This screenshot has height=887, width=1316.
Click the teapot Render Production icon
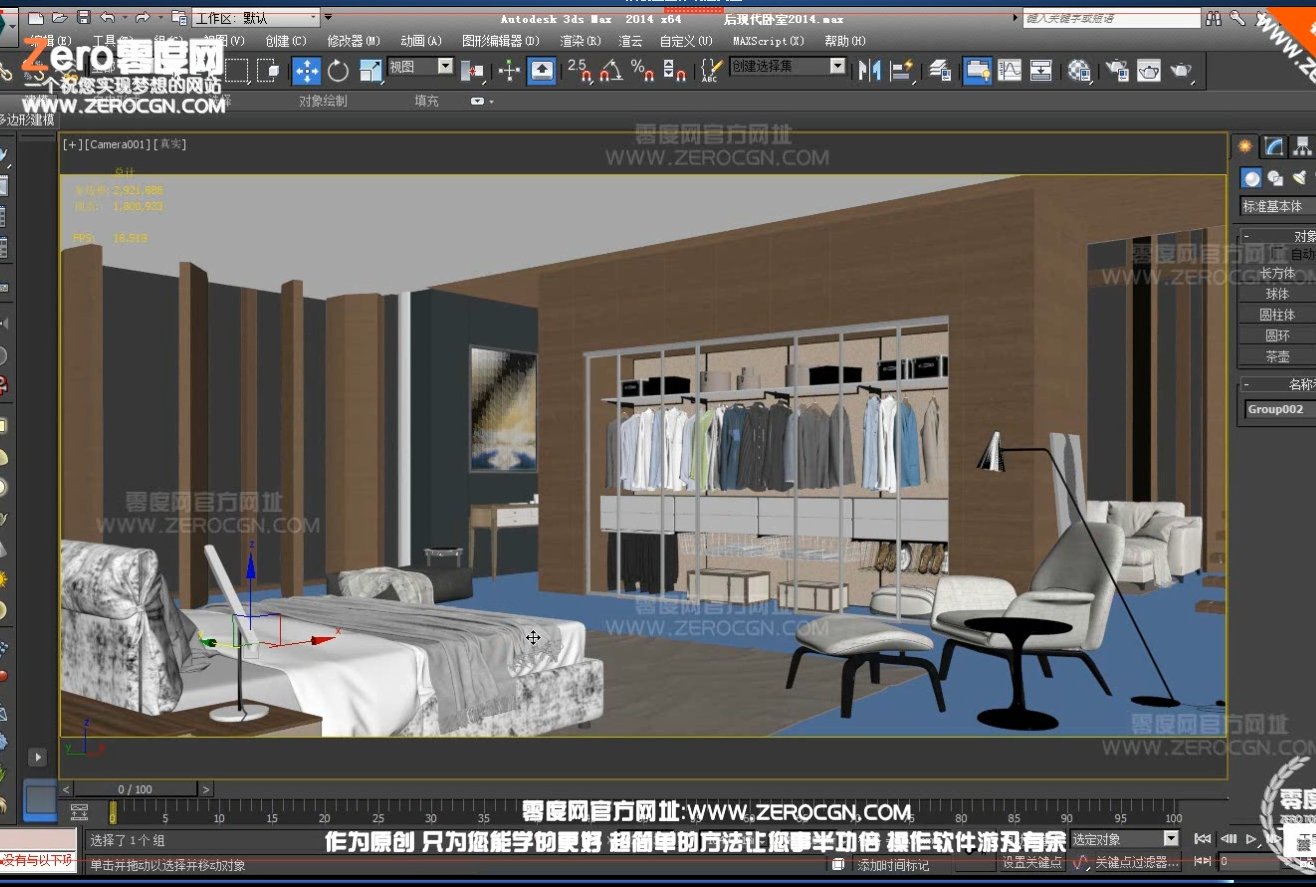point(1181,70)
